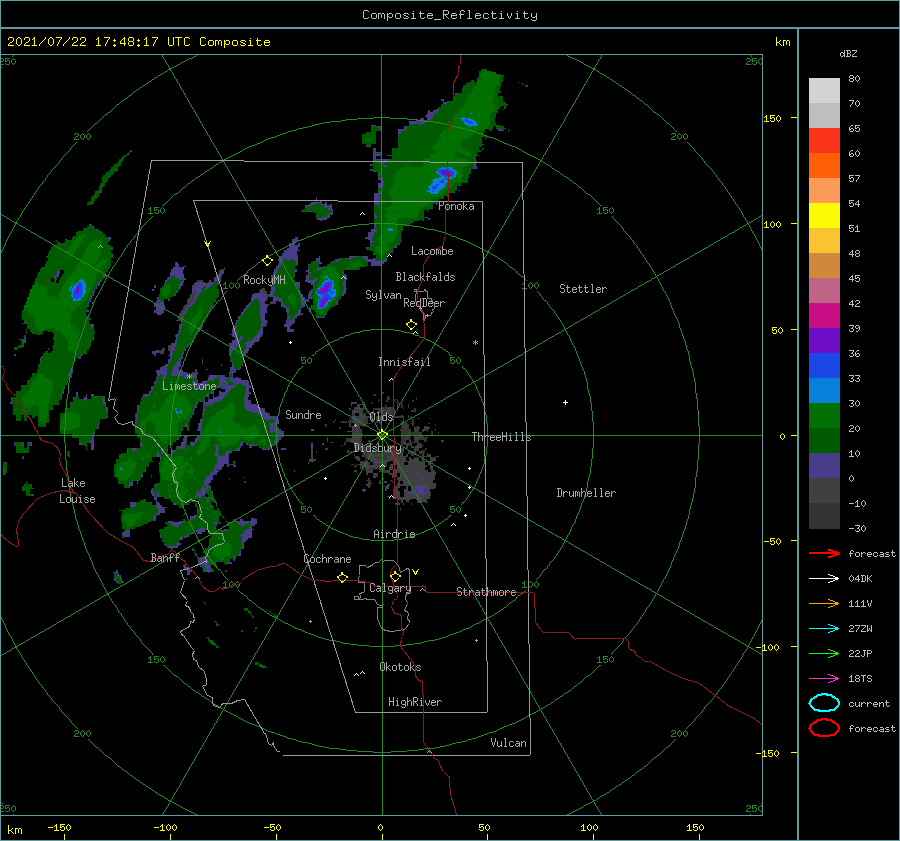Select the magenta 39-42 dBZ color swatch
The width and height of the screenshot is (900, 841).
coord(824,316)
